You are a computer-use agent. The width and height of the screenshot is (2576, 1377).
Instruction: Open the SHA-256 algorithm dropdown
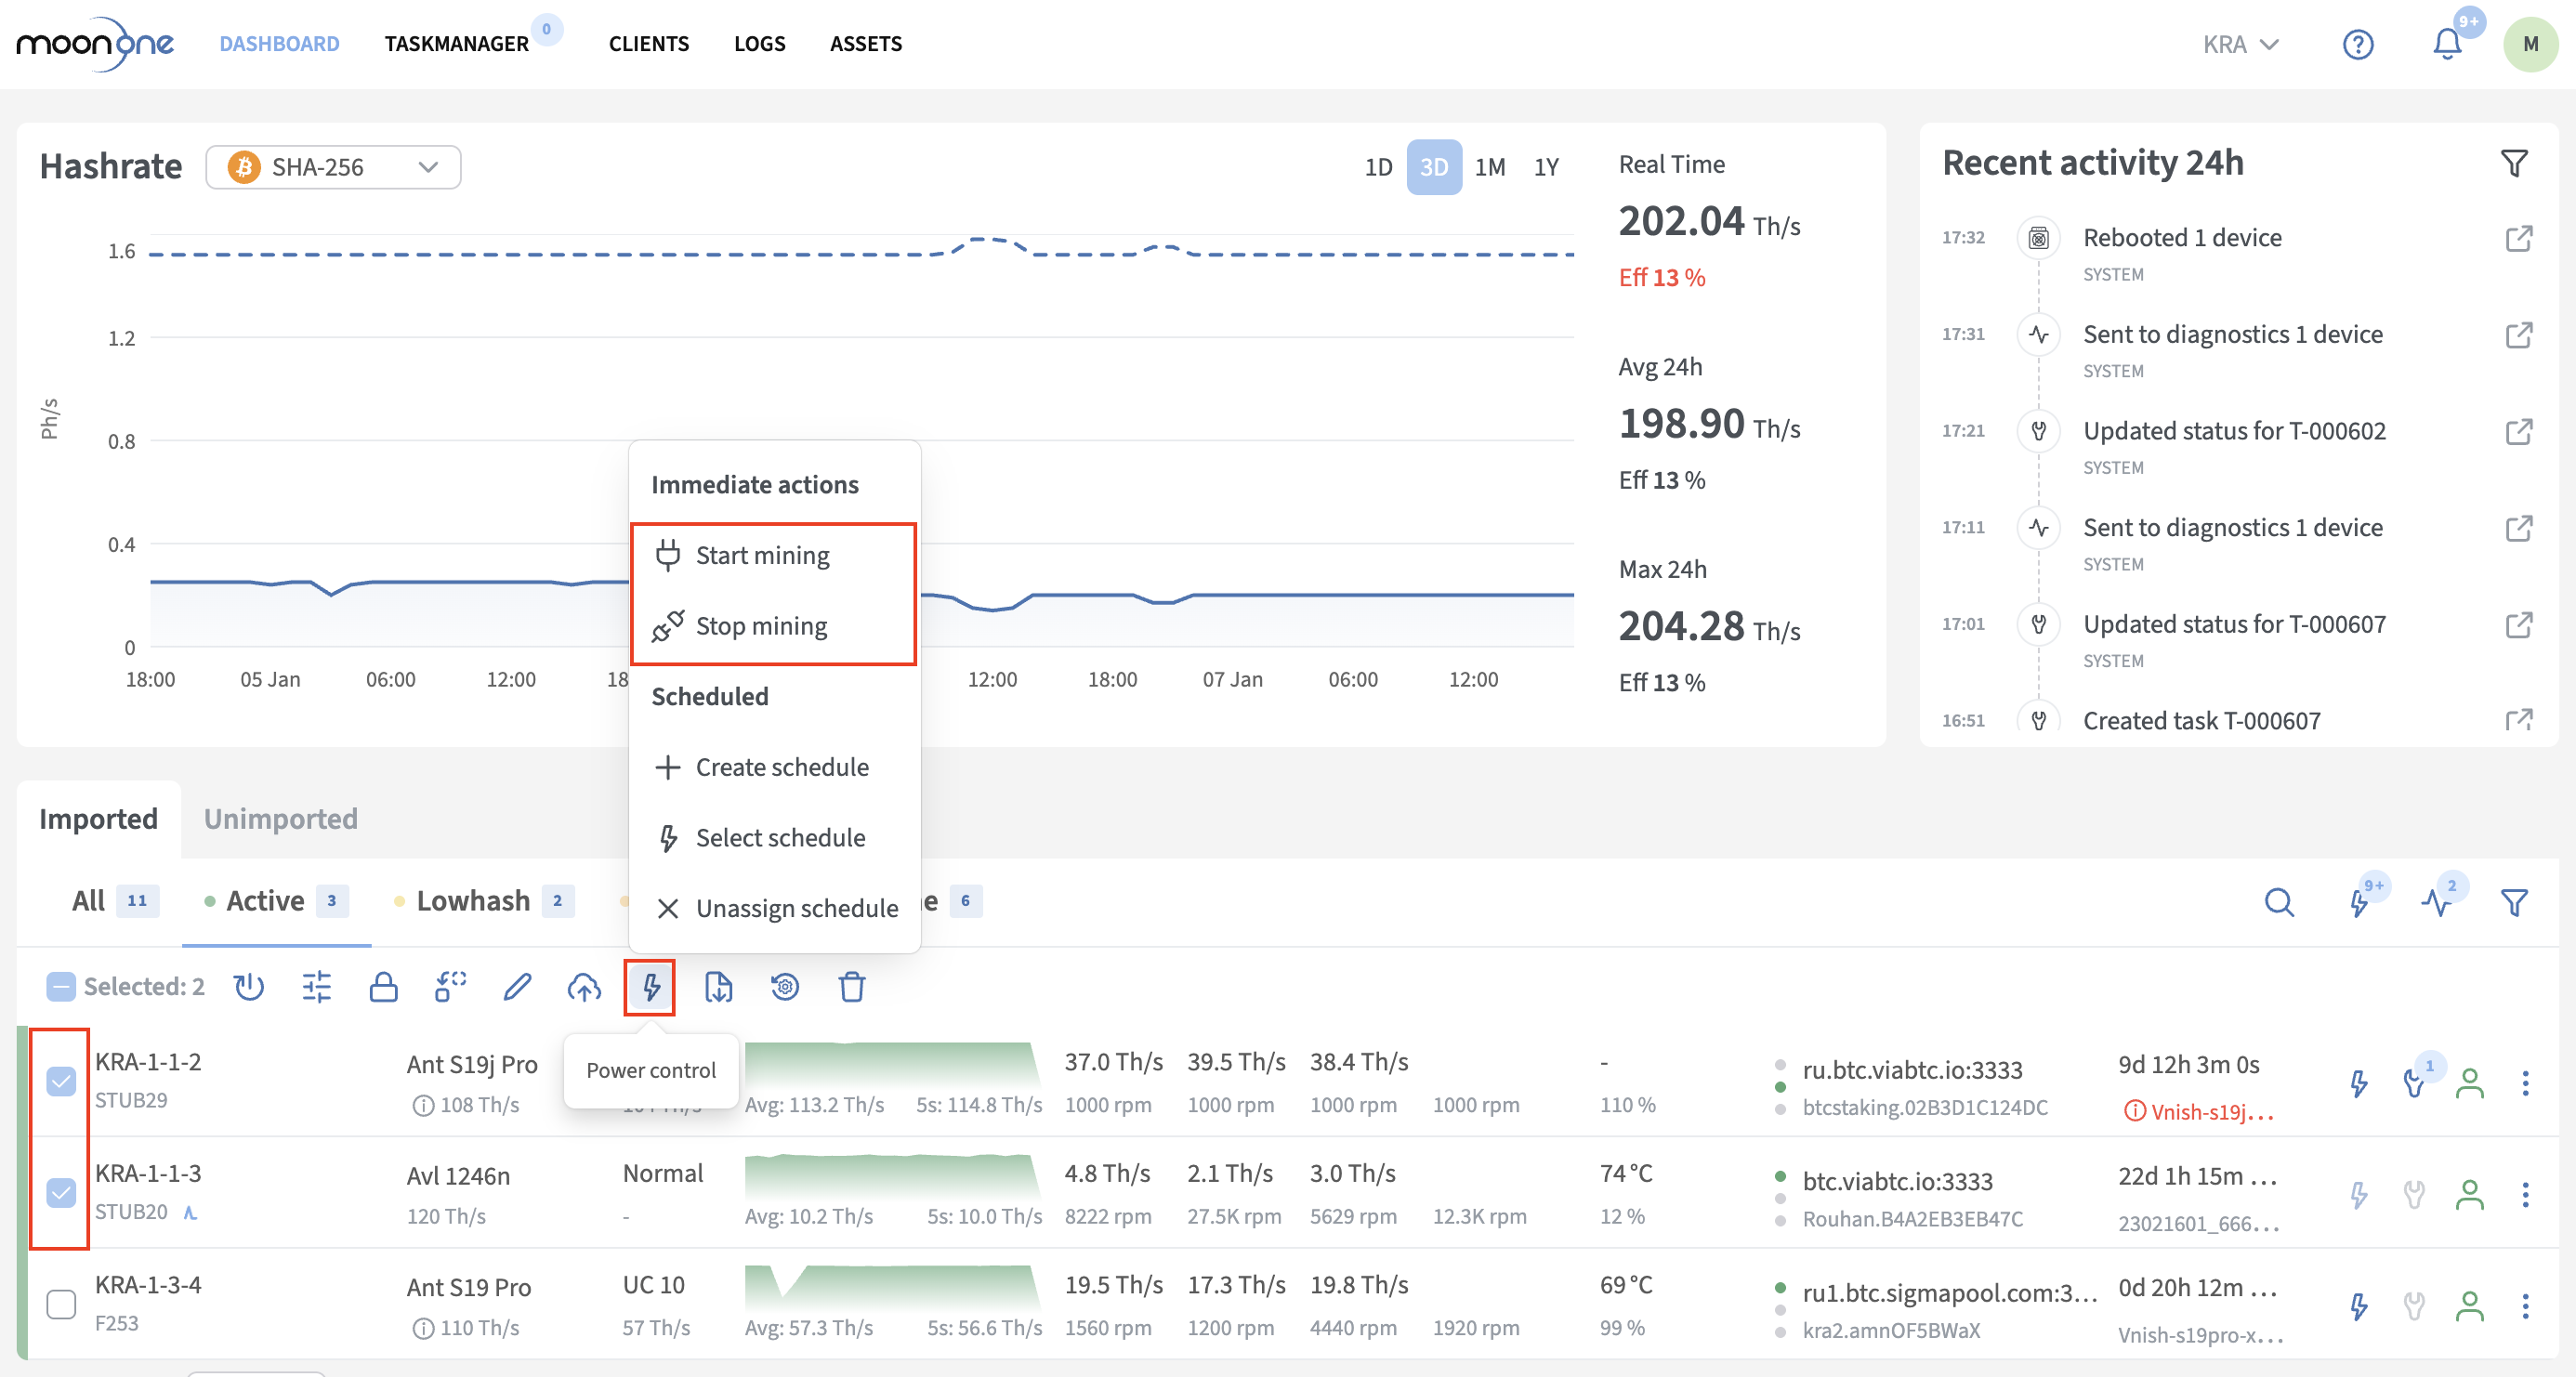(333, 167)
